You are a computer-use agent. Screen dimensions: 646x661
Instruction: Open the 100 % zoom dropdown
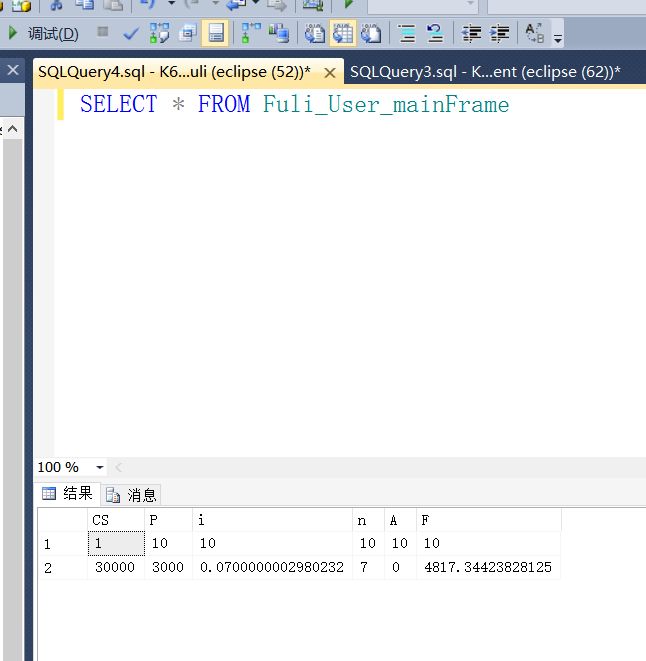100,467
